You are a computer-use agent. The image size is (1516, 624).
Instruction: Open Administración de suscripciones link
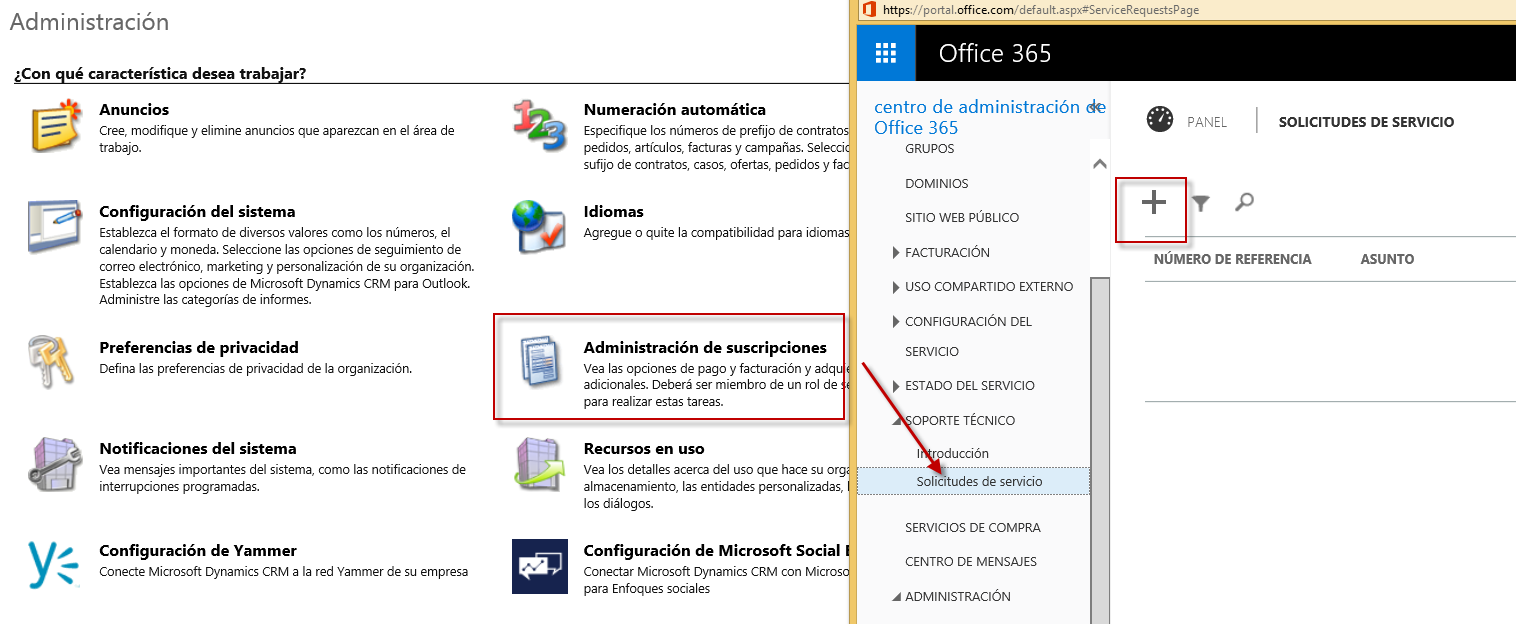coord(705,348)
